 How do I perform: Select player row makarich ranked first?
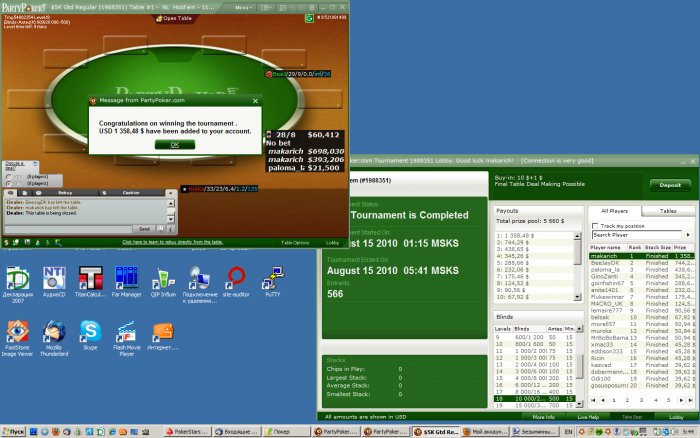point(642,256)
